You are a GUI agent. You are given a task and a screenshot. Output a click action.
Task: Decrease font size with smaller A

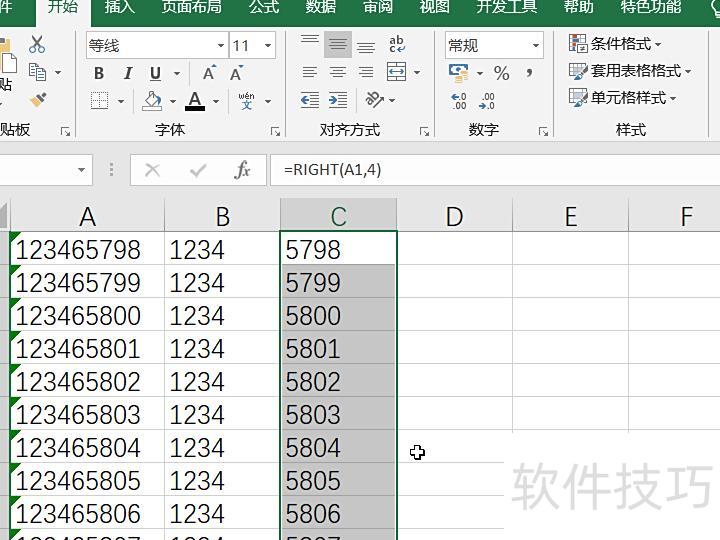click(236, 73)
